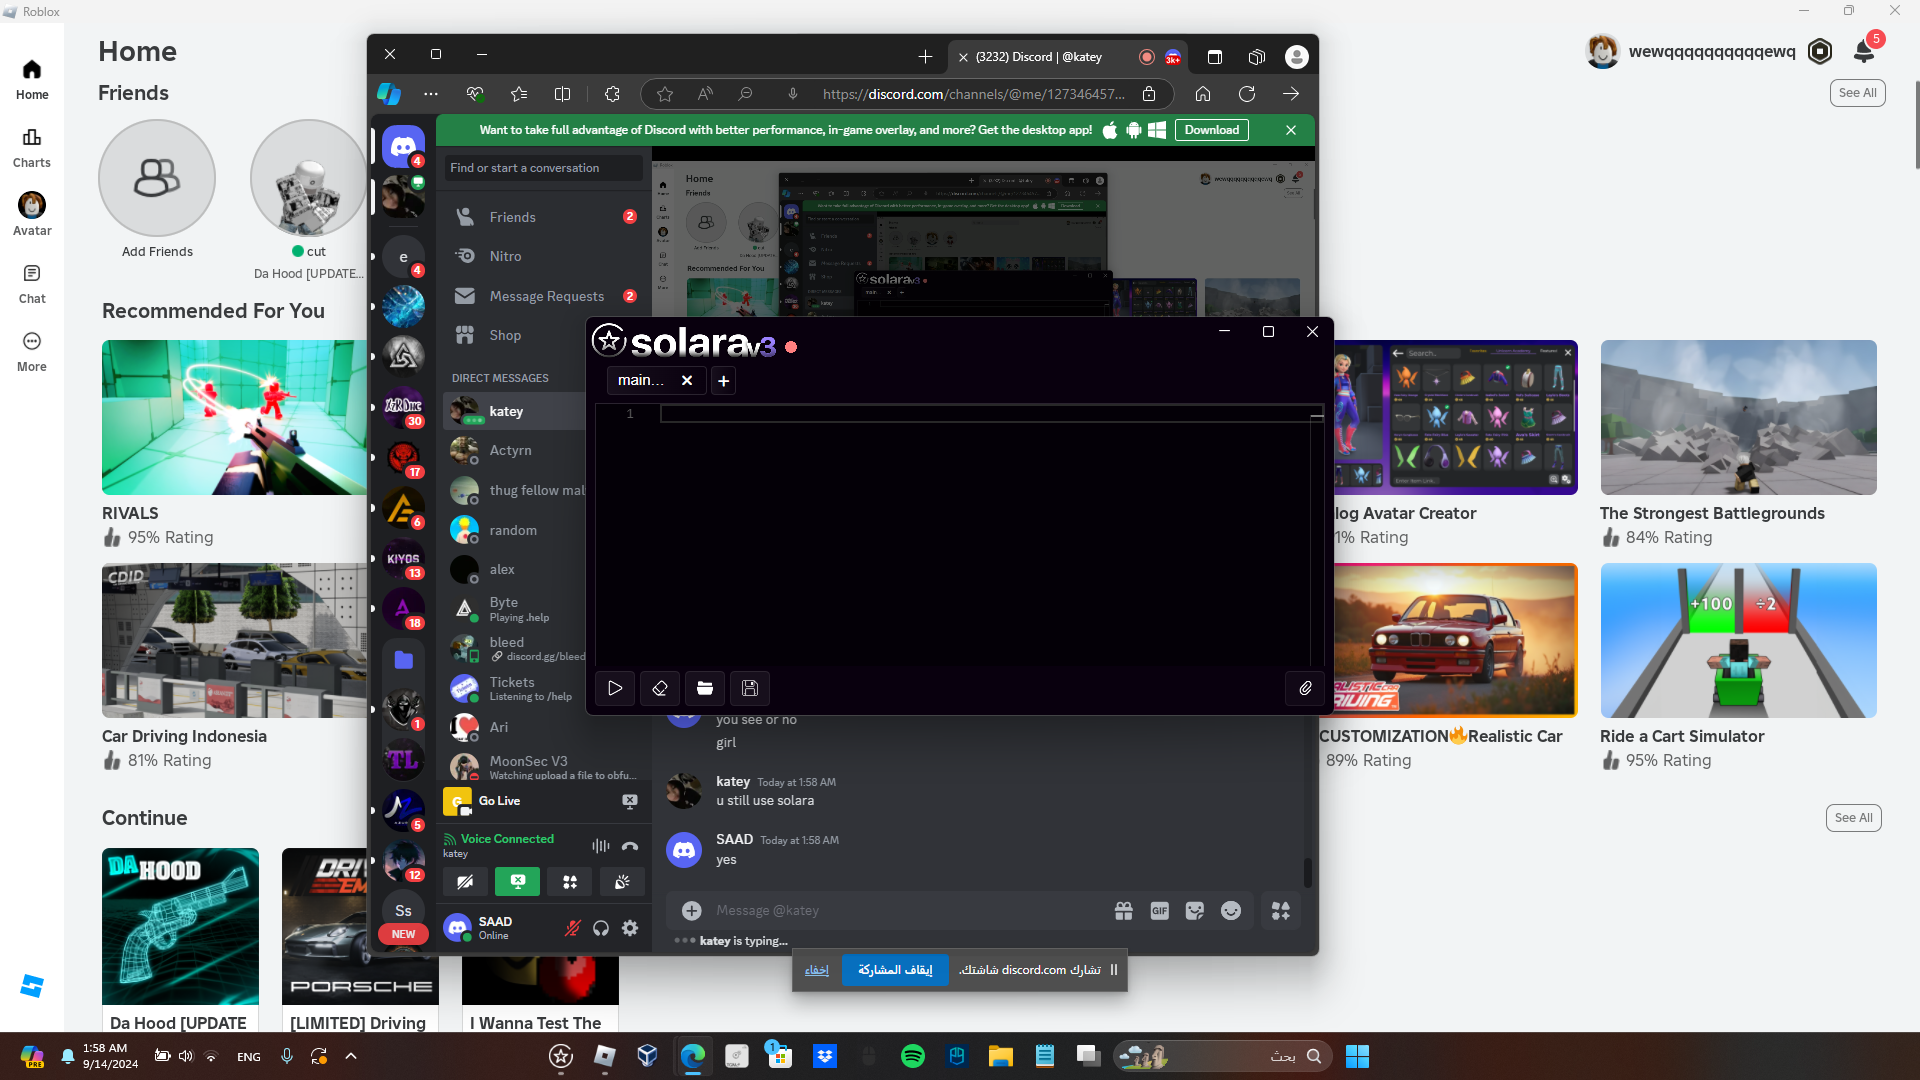Image resolution: width=1920 pixels, height=1080 pixels.
Task: Click the Solara attach paperclip icon
Action: point(1305,688)
